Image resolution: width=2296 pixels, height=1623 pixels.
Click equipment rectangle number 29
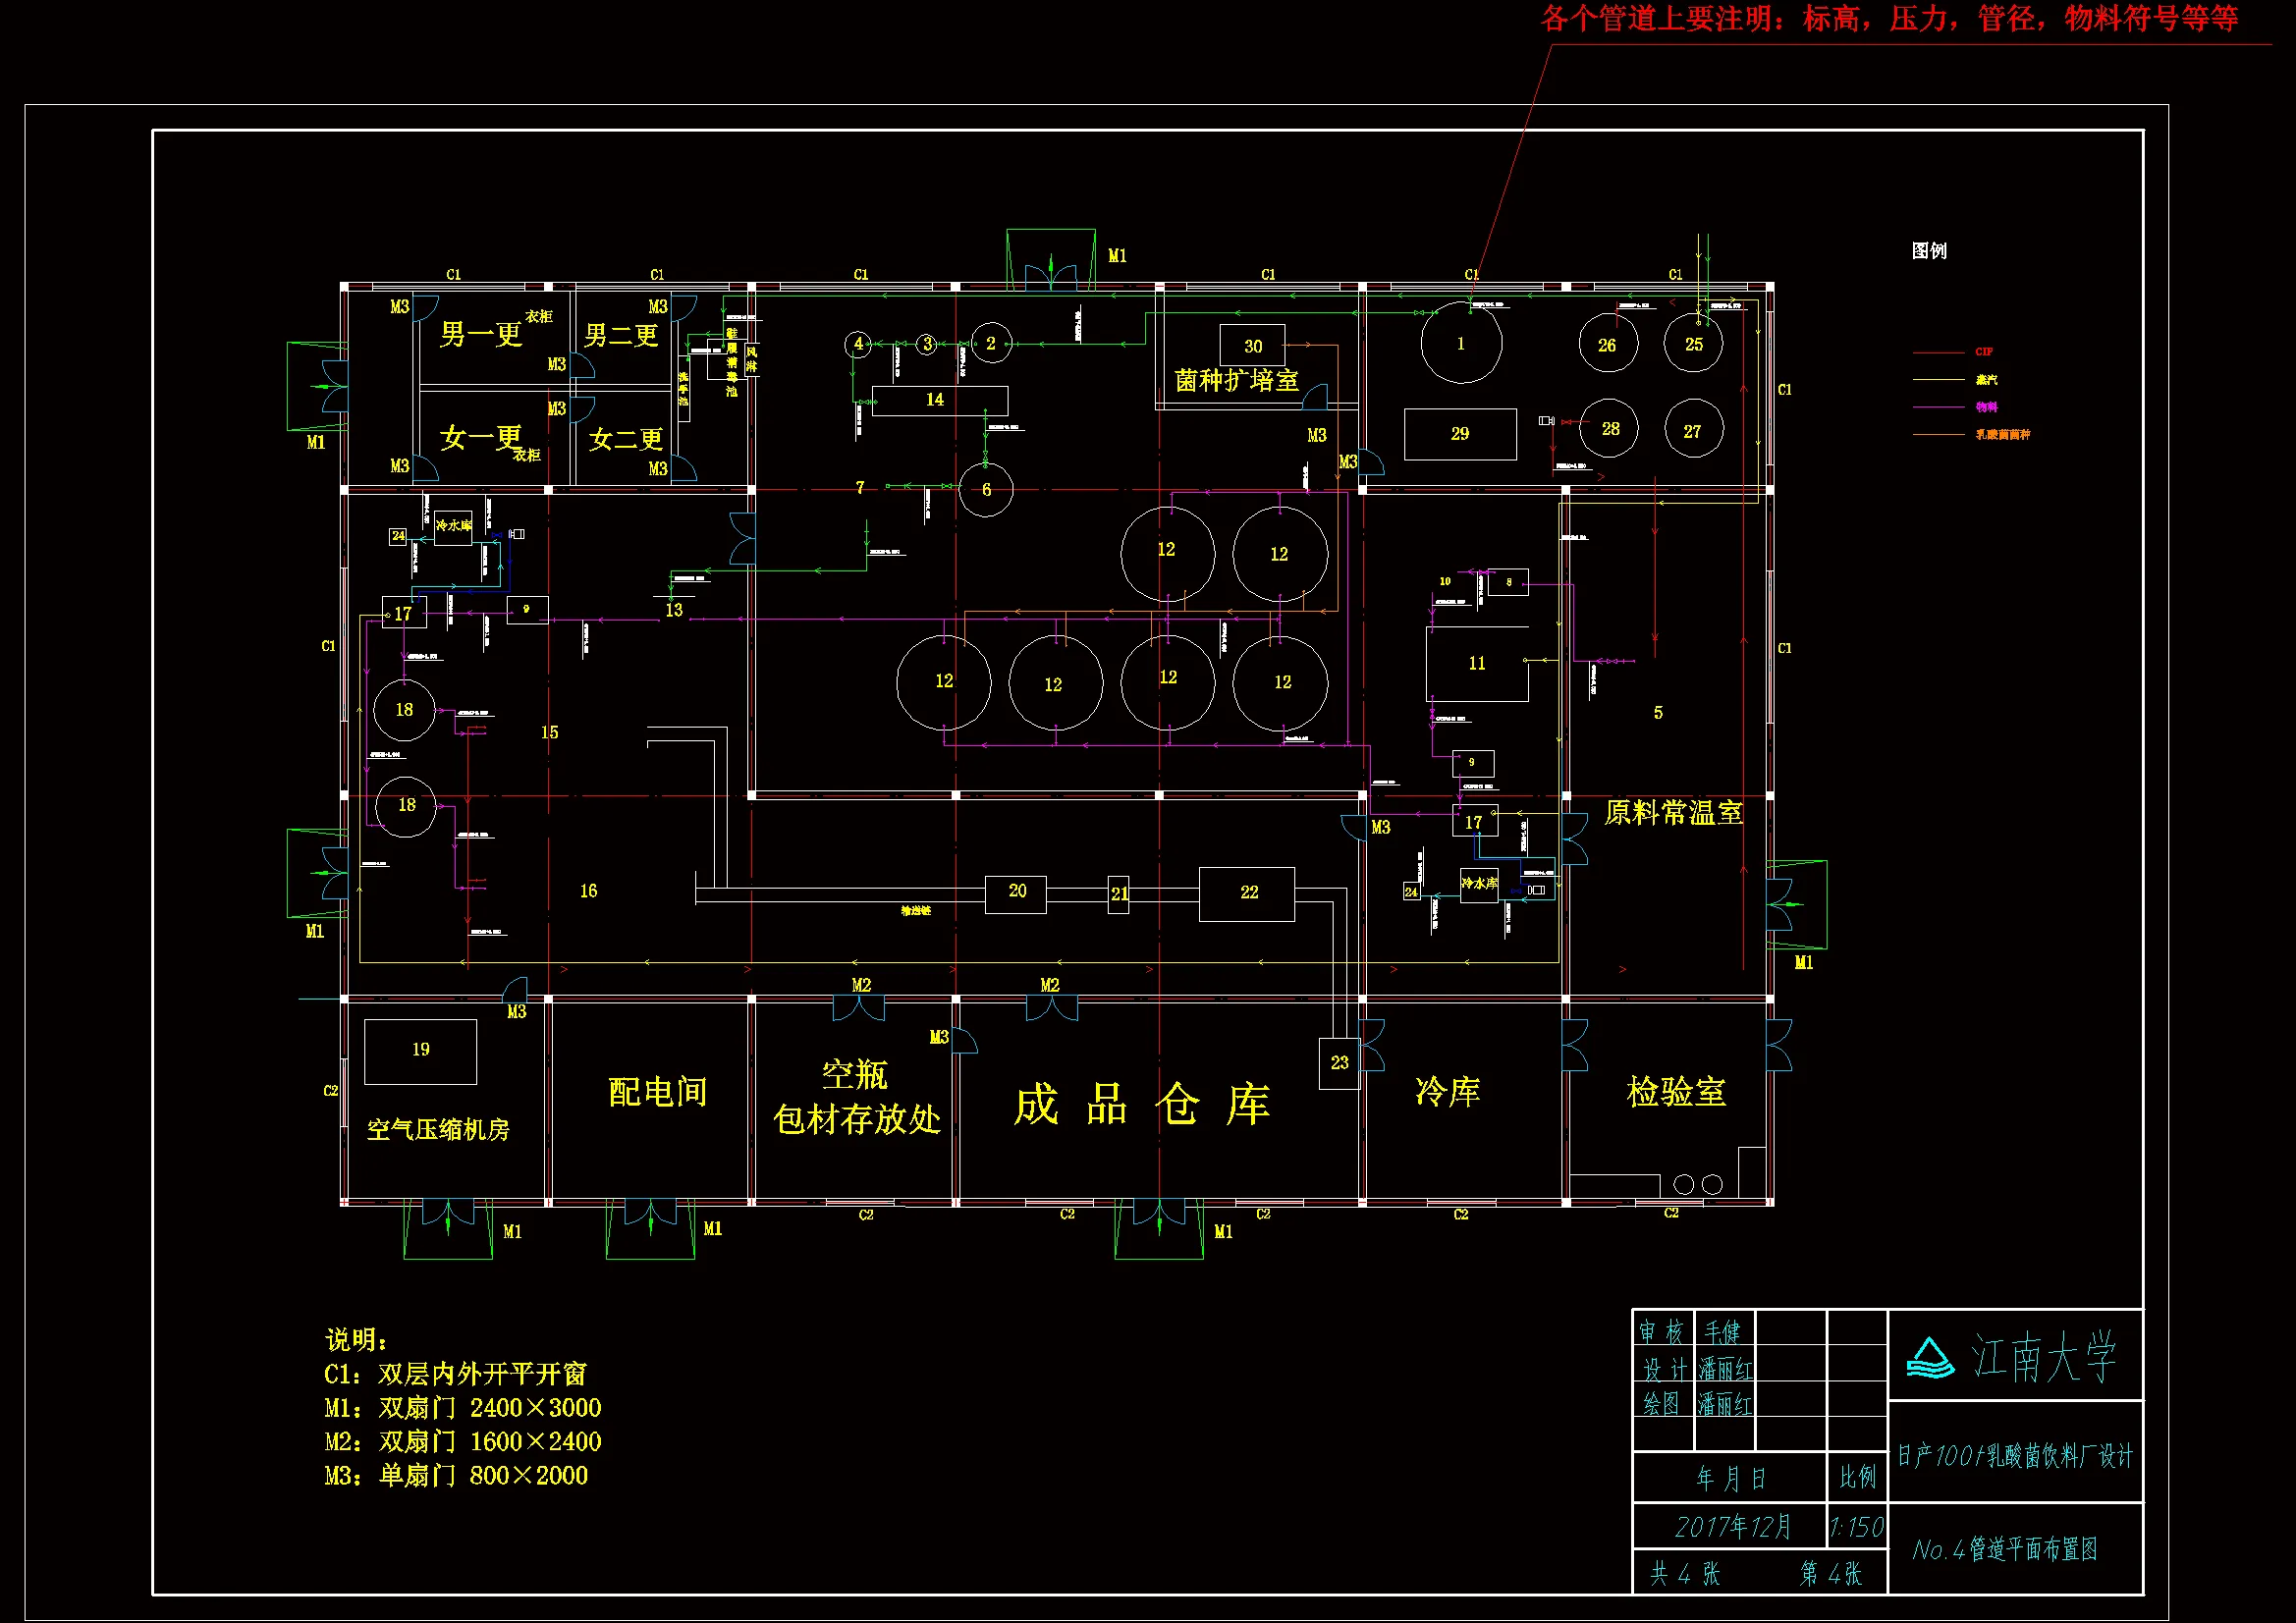tap(1460, 434)
